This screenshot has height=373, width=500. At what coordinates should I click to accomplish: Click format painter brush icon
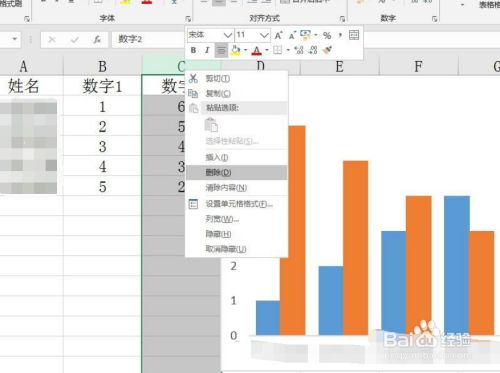[x=327, y=50]
